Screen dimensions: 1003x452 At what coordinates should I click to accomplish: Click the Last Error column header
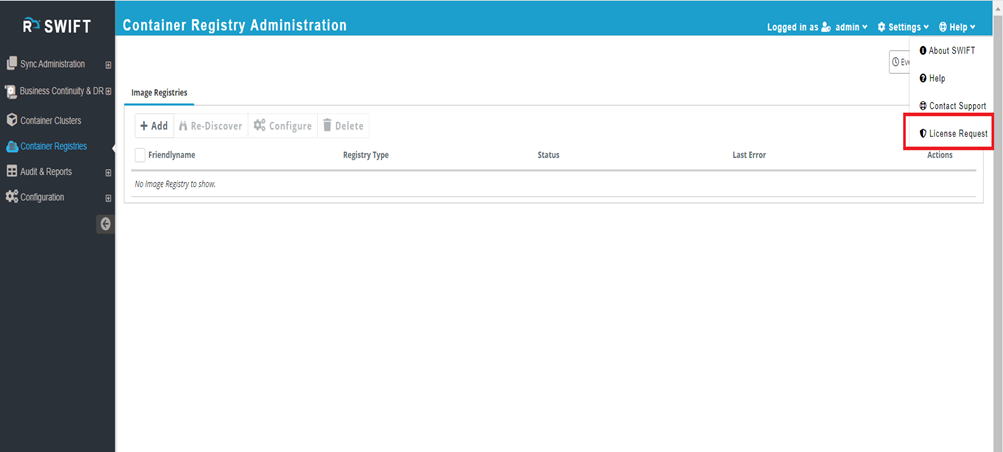coord(749,155)
